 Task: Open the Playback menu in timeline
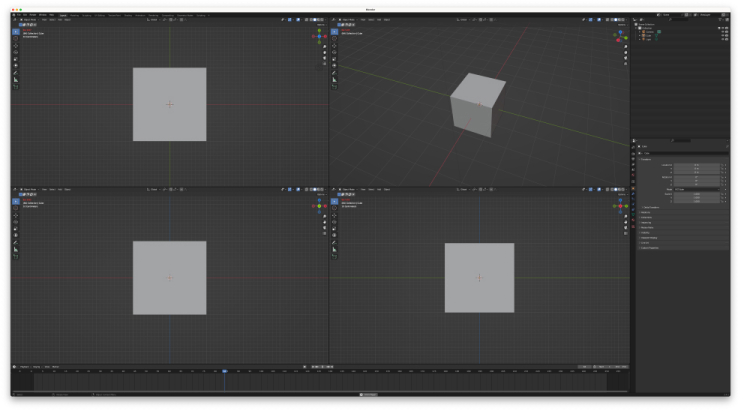point(24,366)
